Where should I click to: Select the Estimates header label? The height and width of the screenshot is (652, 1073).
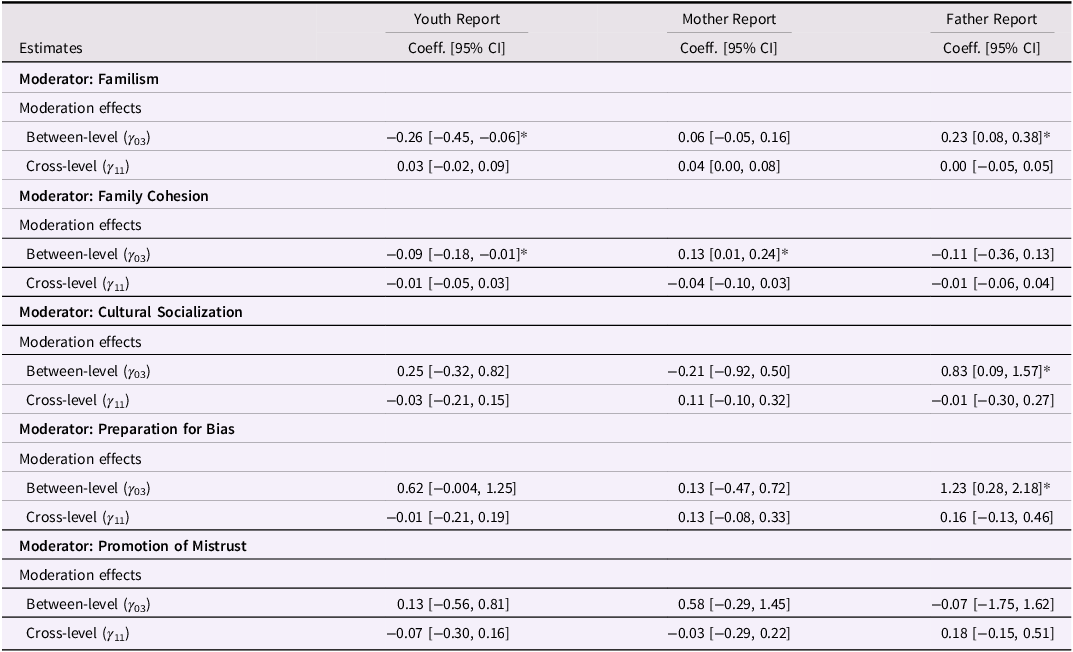(x=51, y=48)
